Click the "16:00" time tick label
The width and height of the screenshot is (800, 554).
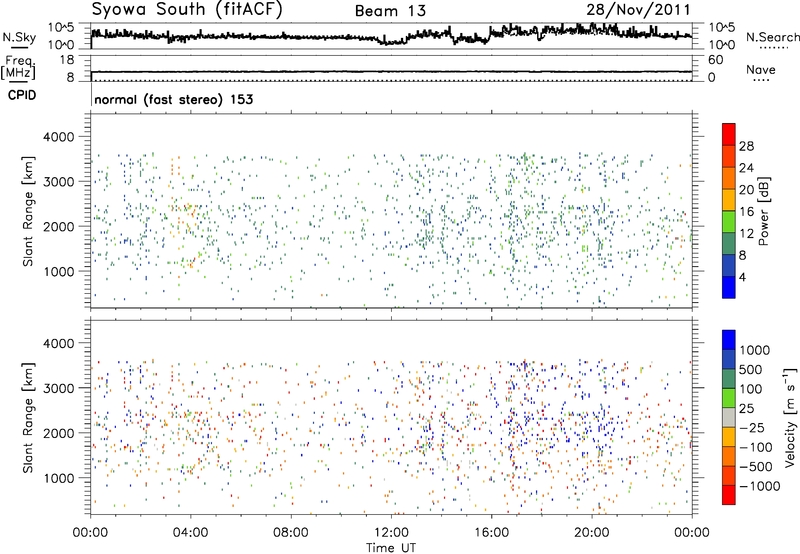(491, 532)
